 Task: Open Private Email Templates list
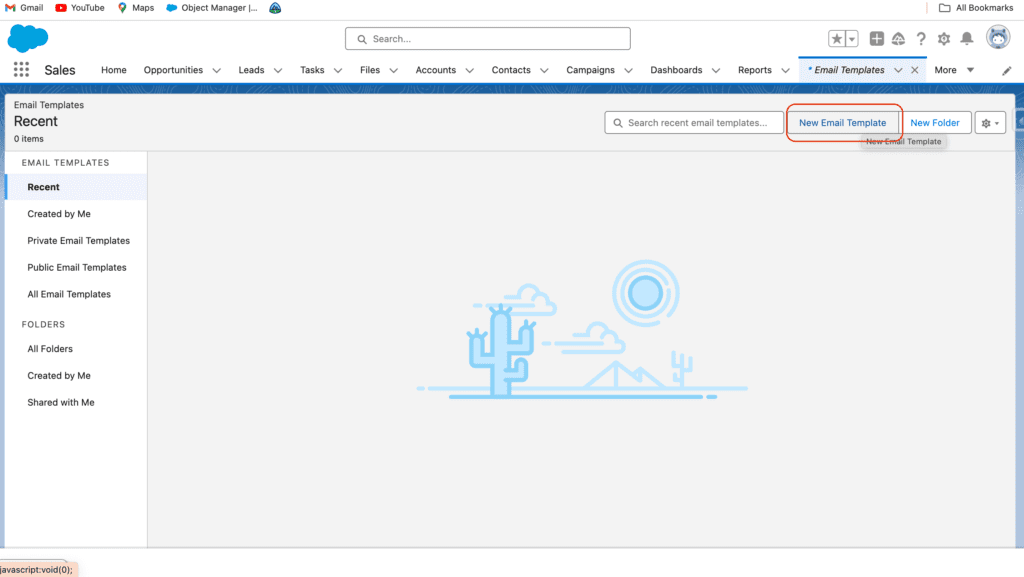(x=76, y=240)
